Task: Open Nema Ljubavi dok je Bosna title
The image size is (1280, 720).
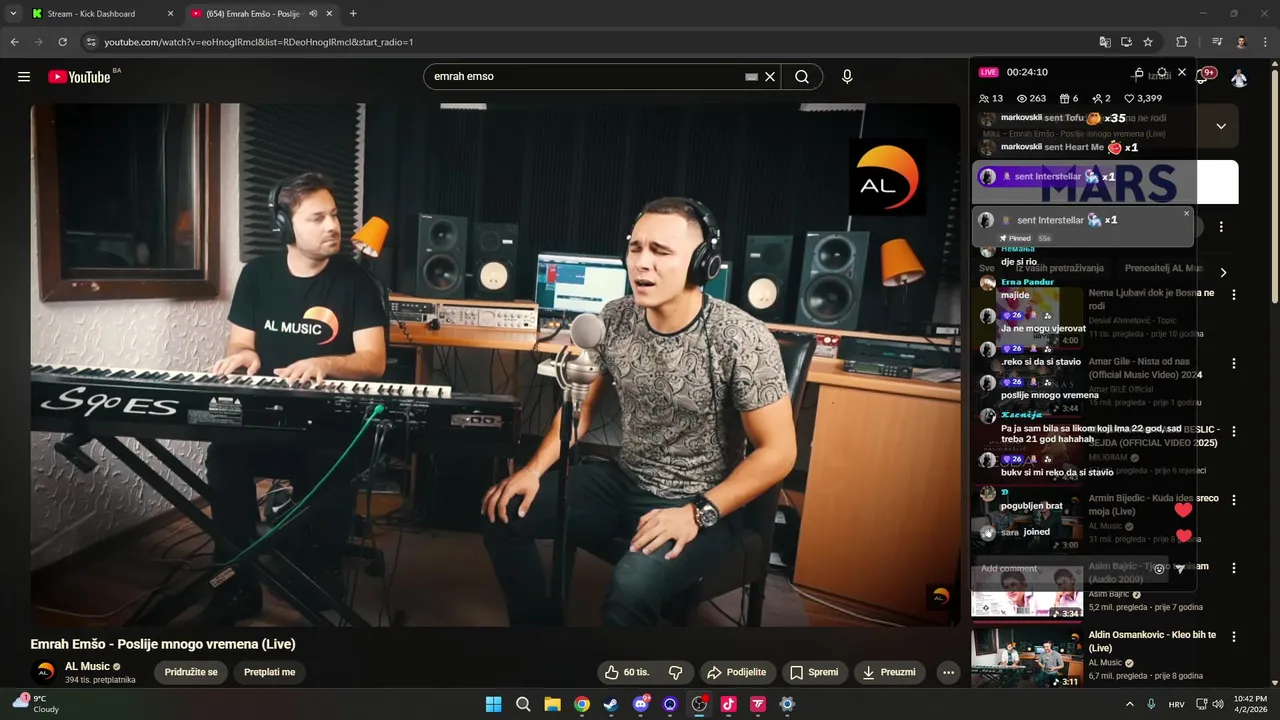Action: point(1151,299)
